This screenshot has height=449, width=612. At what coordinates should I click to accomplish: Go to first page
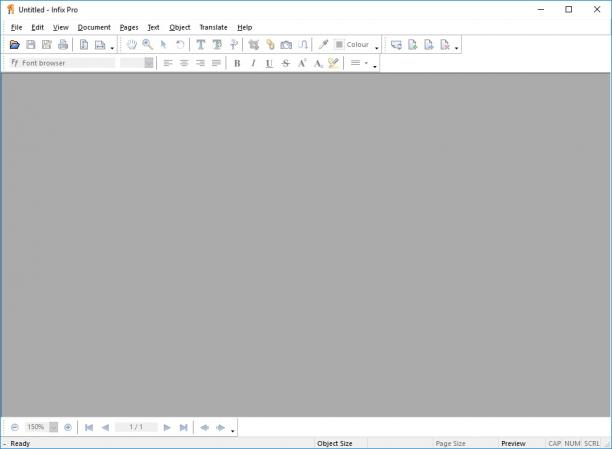(89, 428)
